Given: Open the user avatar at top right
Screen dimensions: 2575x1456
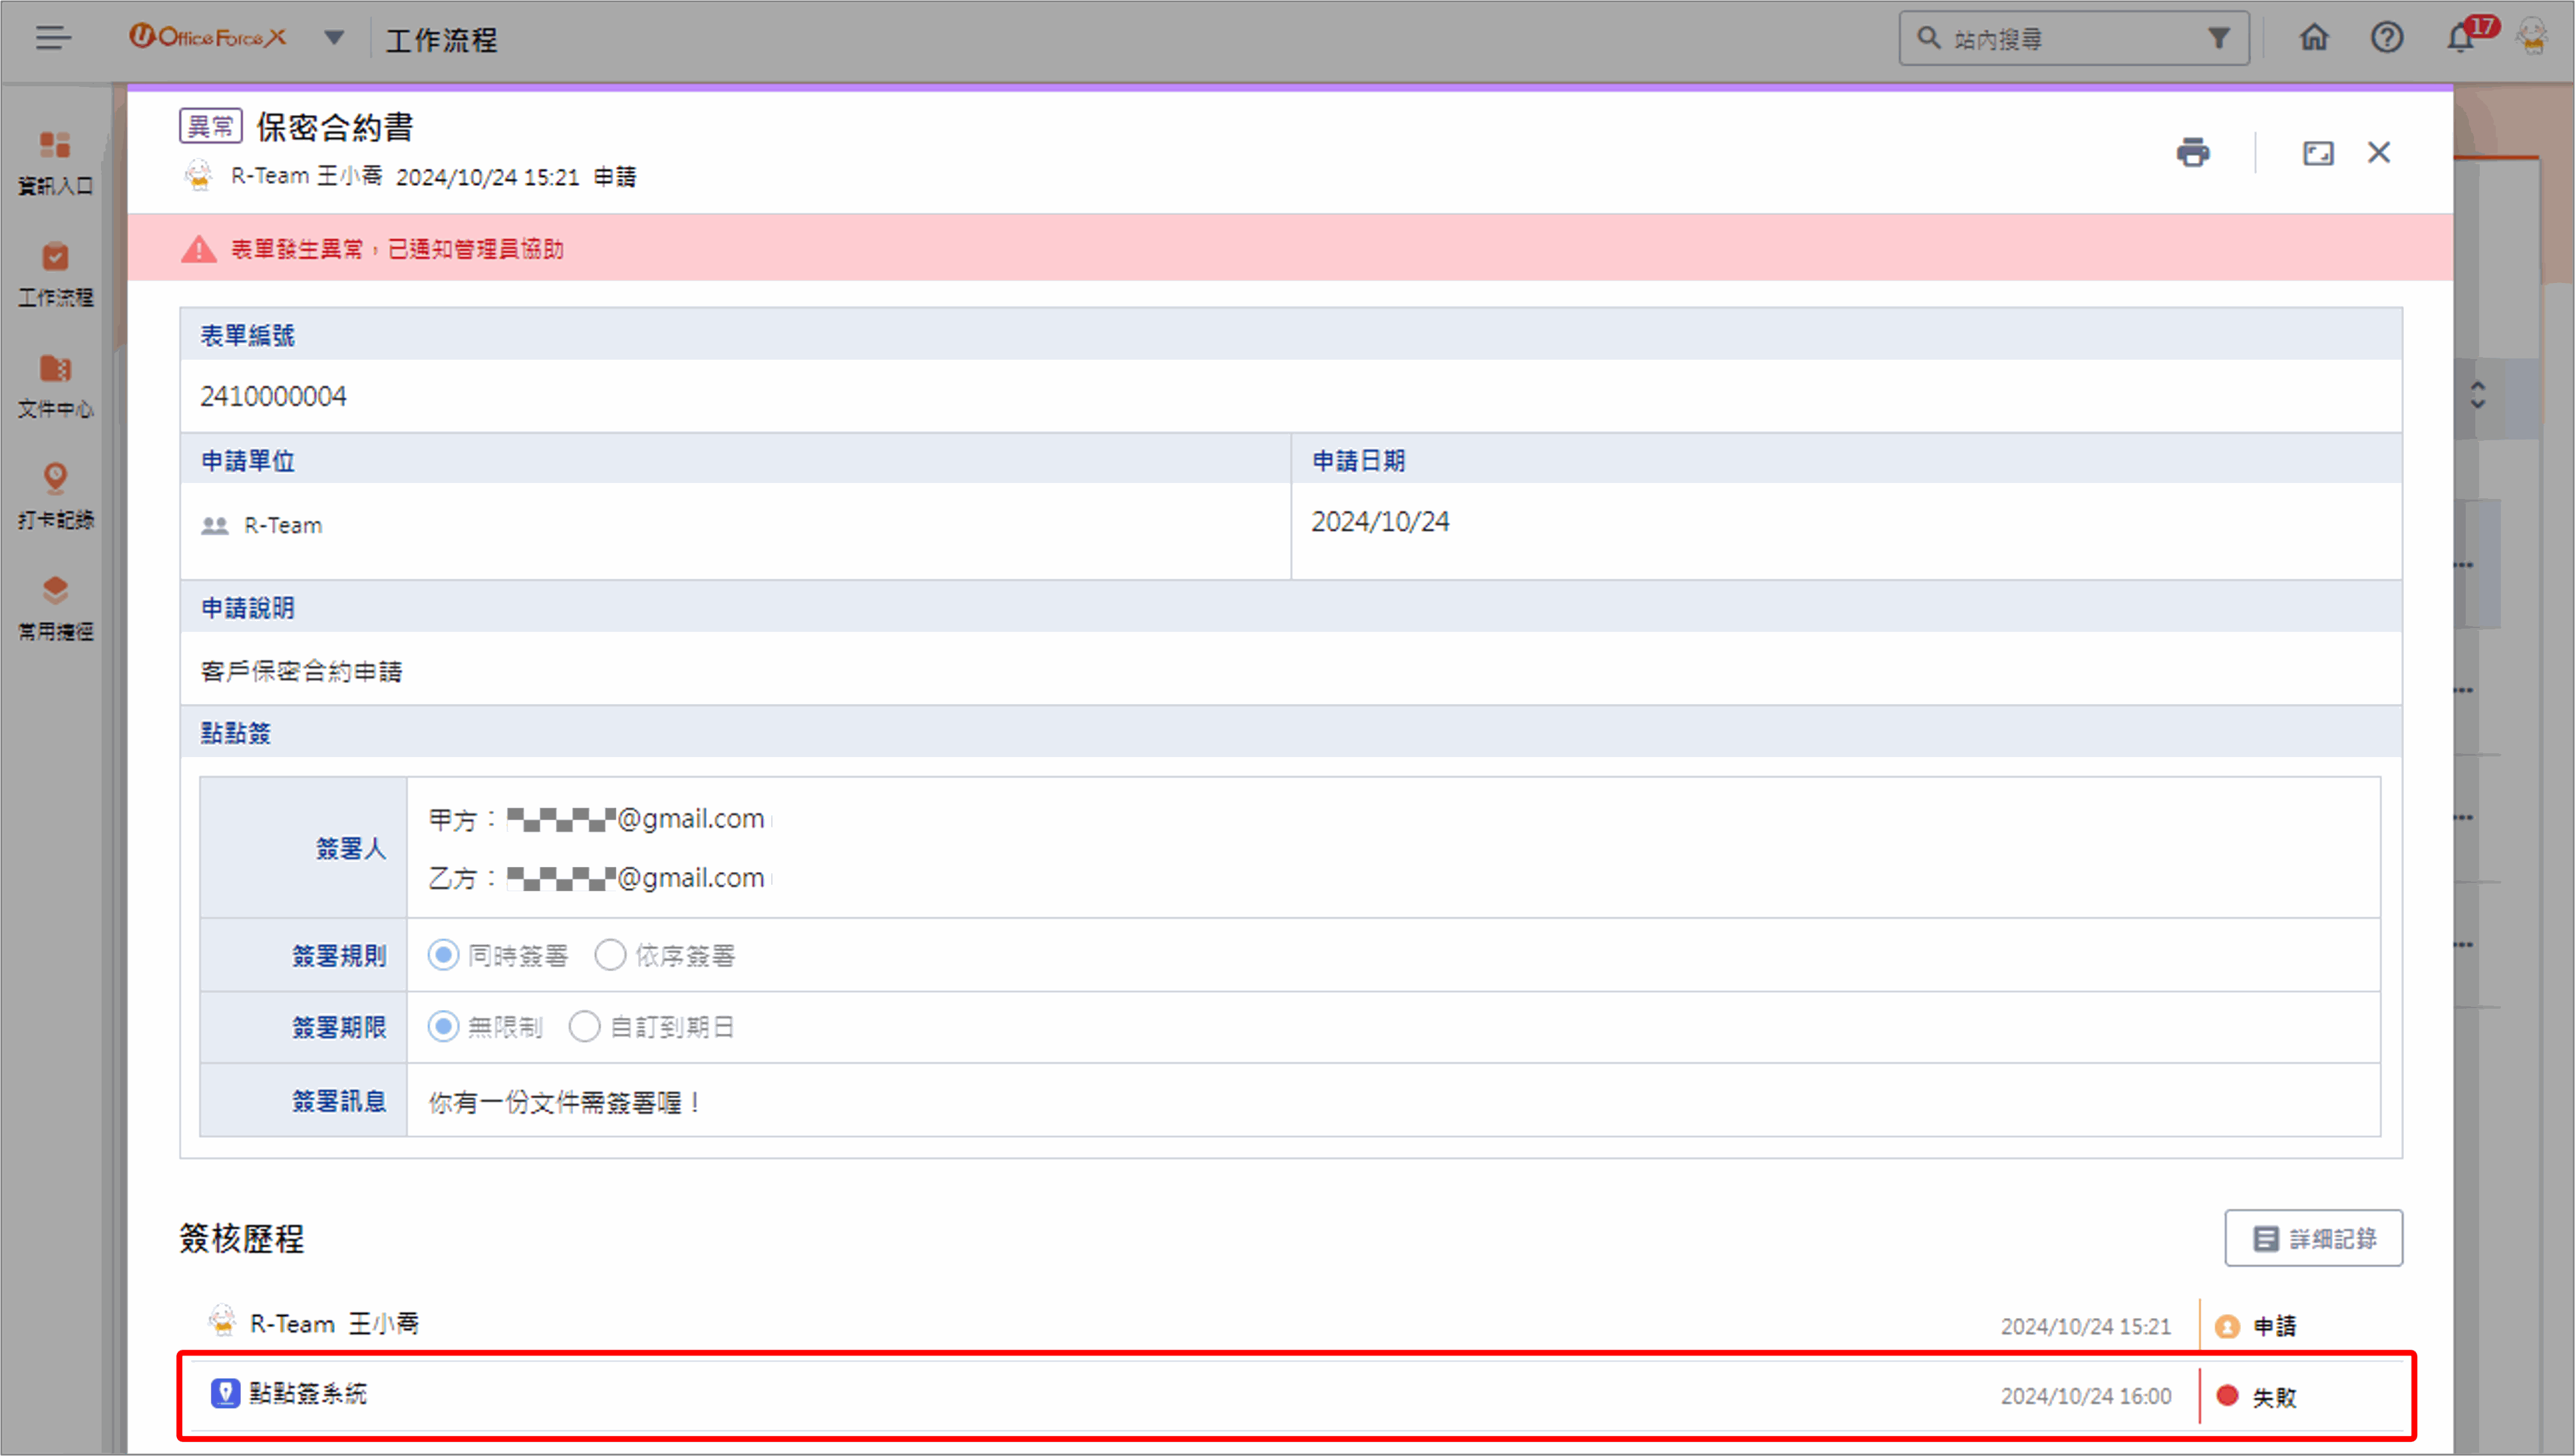Looking at the screenshot, I should 2532,37.
